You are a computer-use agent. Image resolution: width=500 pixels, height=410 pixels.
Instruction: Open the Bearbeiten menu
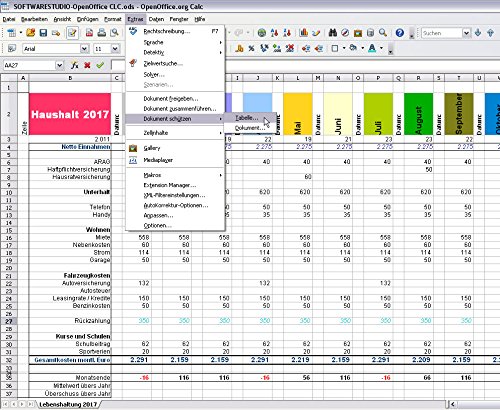coord(34,19)
